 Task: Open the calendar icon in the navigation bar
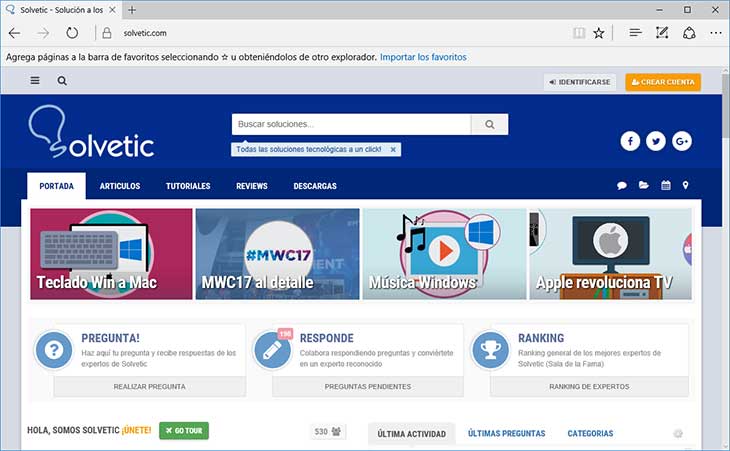point(666,185)
